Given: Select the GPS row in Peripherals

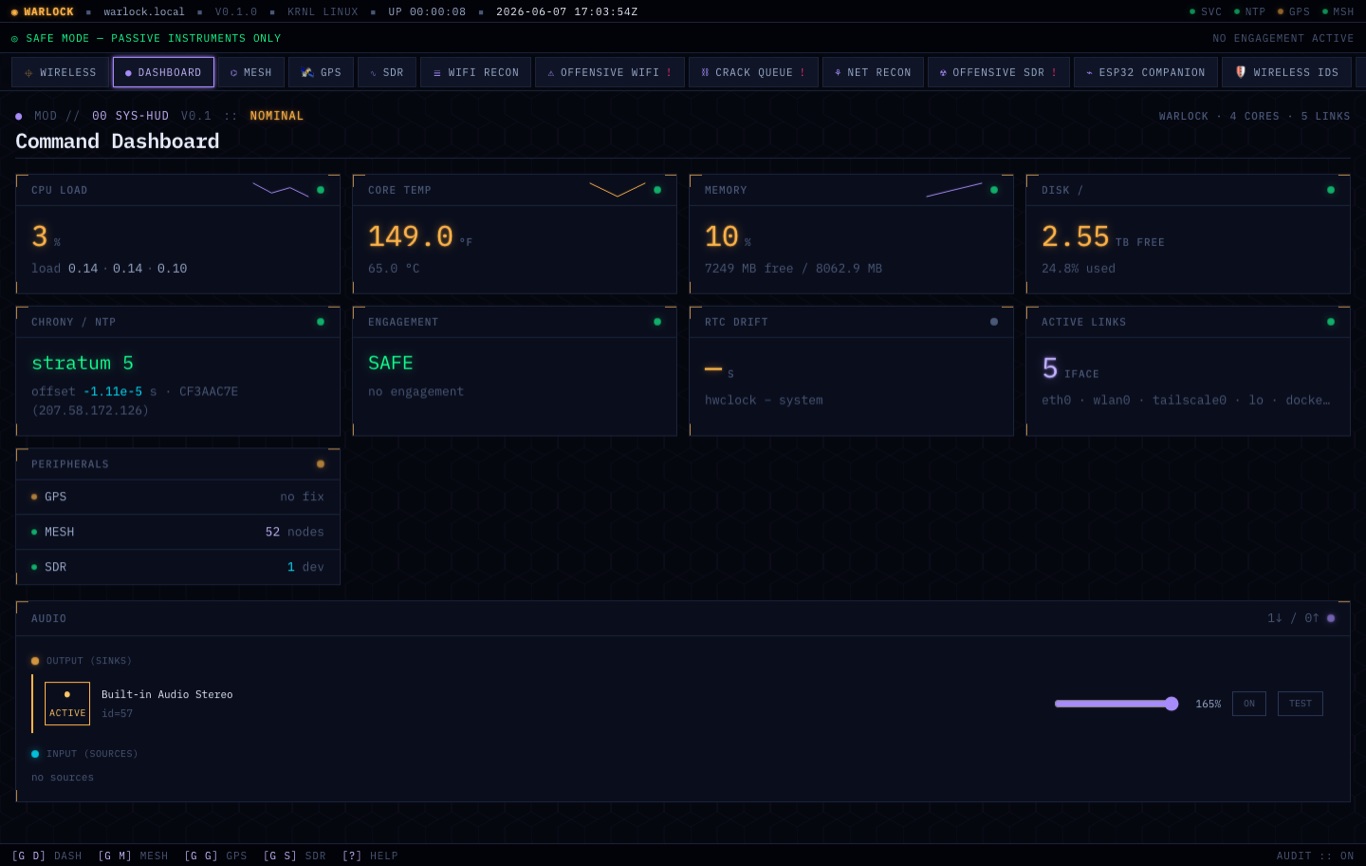Looking at the screenshot, I should click(178, 497).
